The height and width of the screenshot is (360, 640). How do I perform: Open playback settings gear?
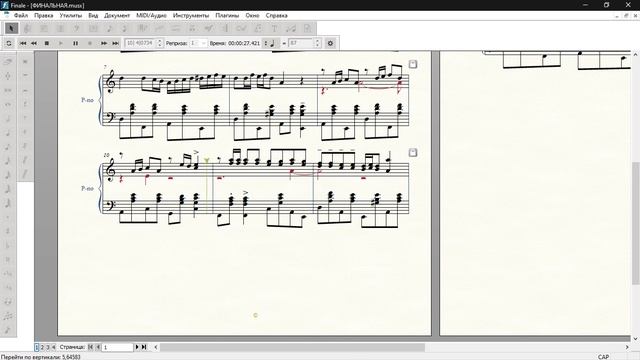click(x=330, y=43)
